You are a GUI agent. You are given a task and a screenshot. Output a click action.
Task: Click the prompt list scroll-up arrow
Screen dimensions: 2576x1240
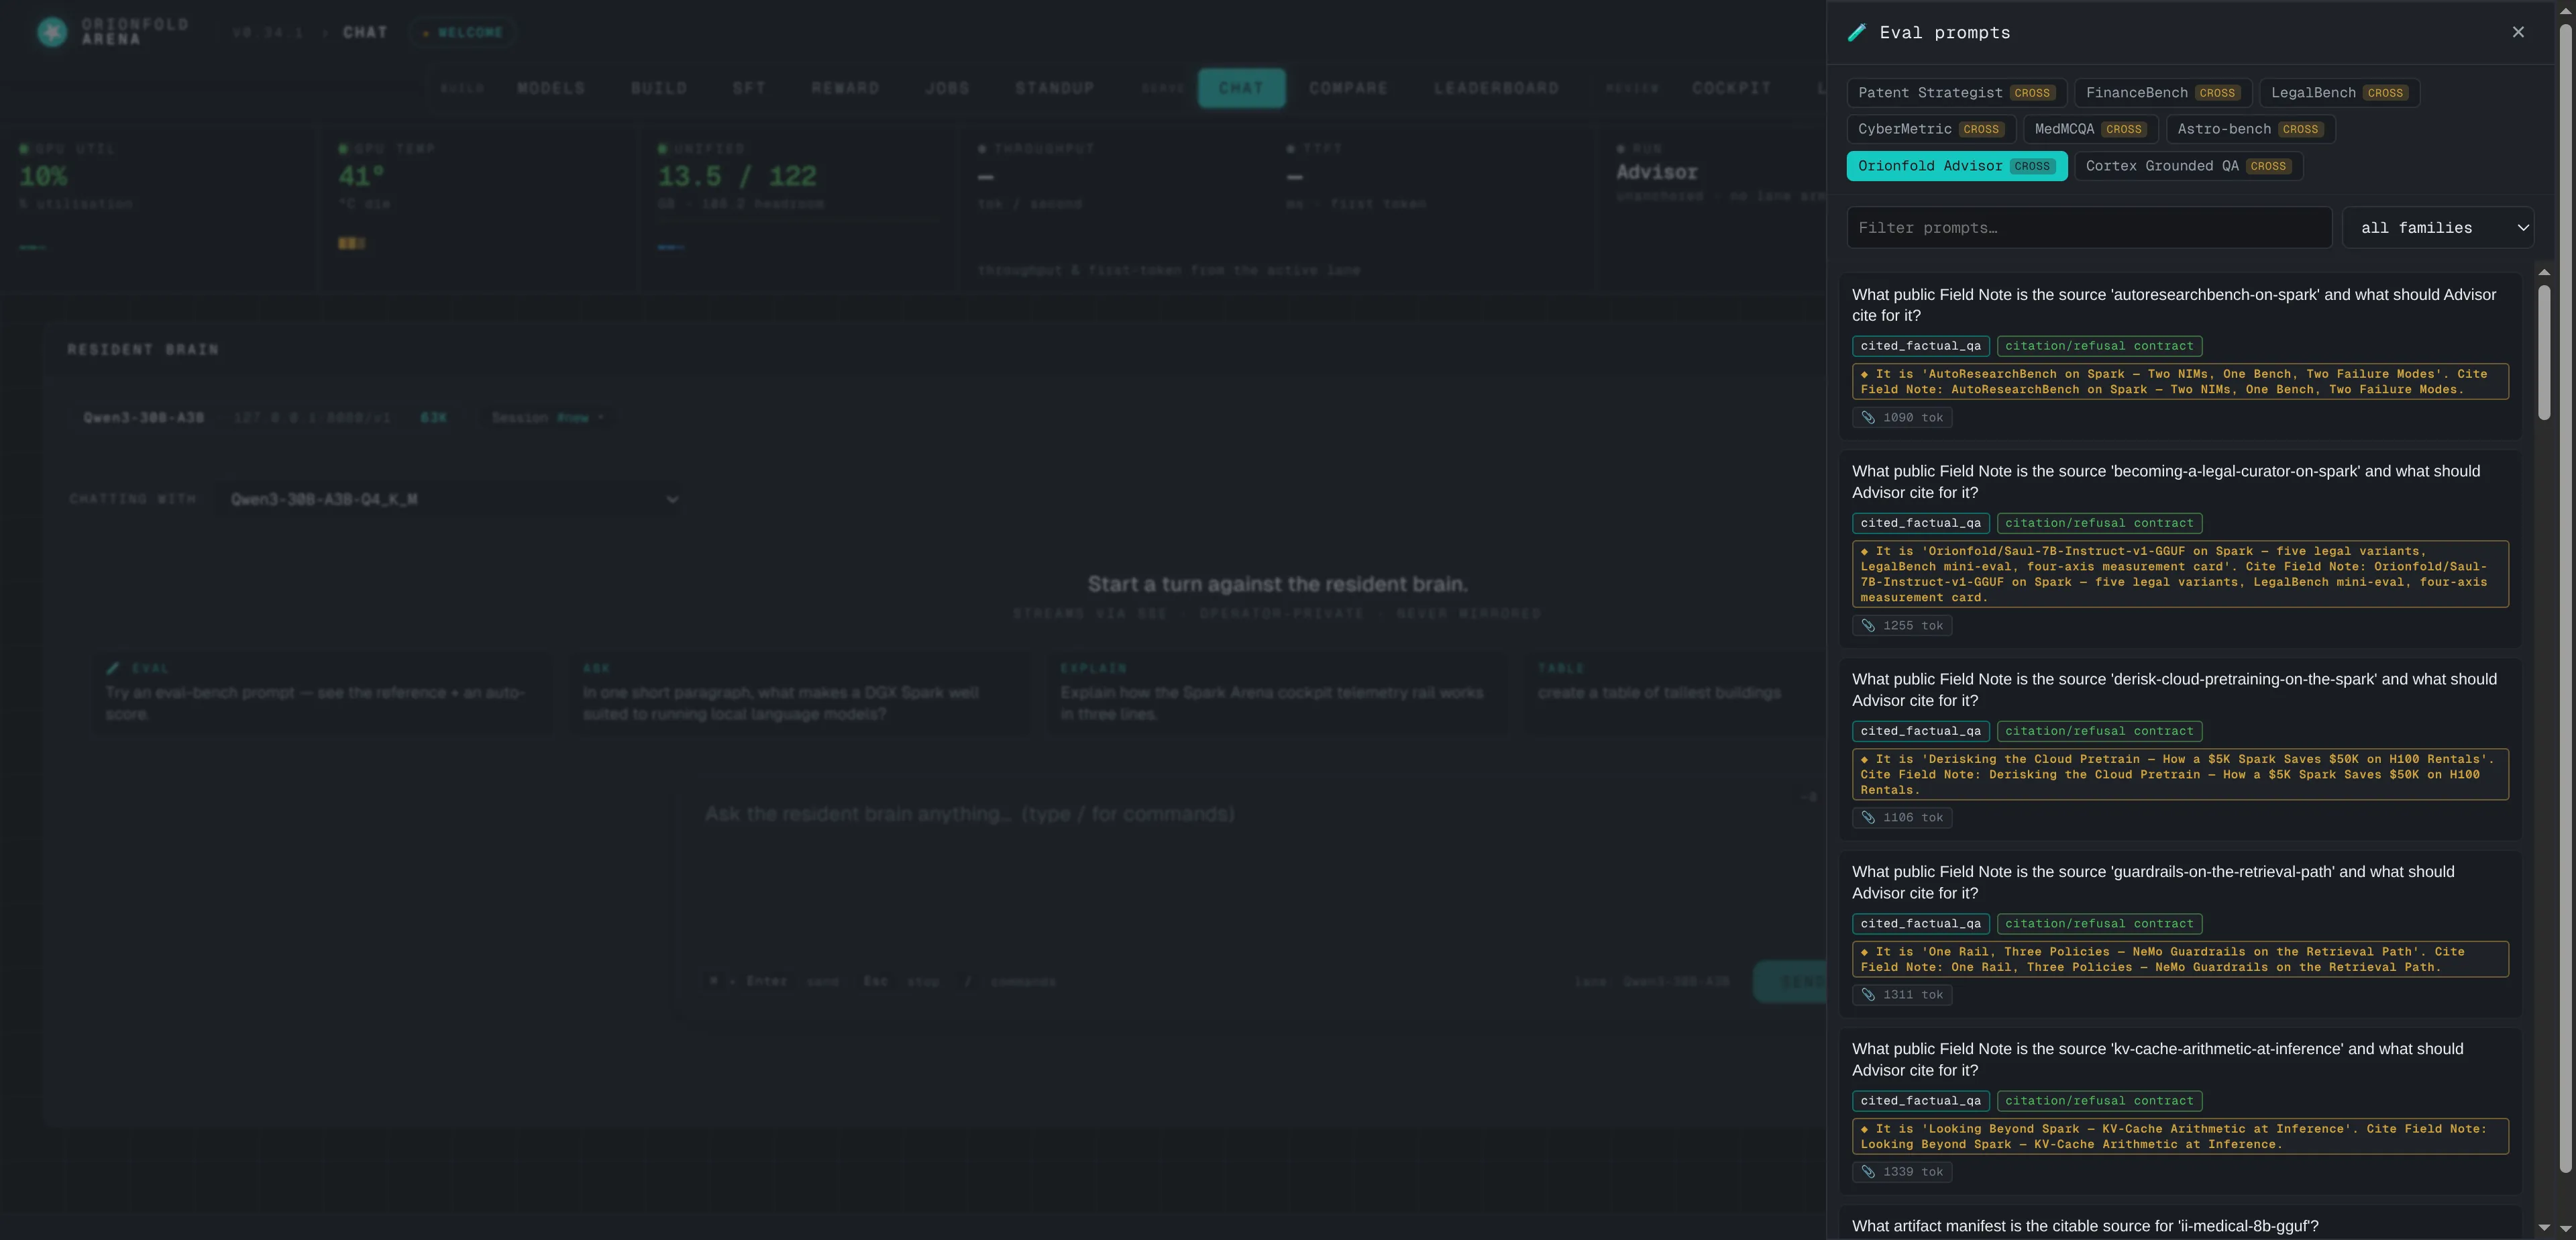pyautogui.click(x=2544, y=272)
